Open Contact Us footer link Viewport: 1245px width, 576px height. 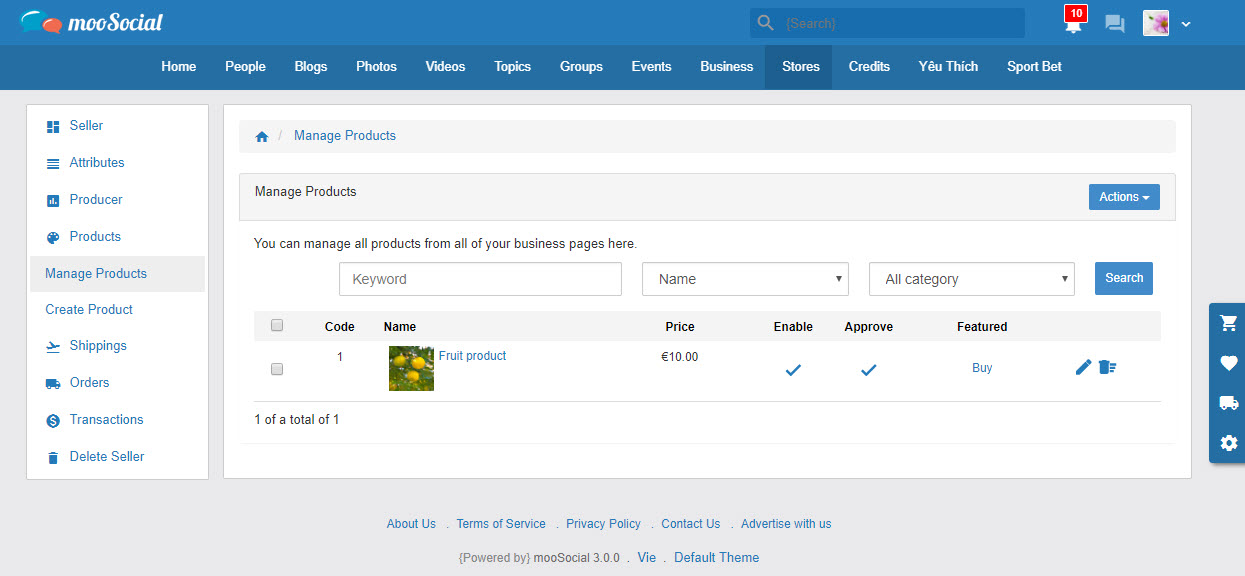tap(690, 524)
